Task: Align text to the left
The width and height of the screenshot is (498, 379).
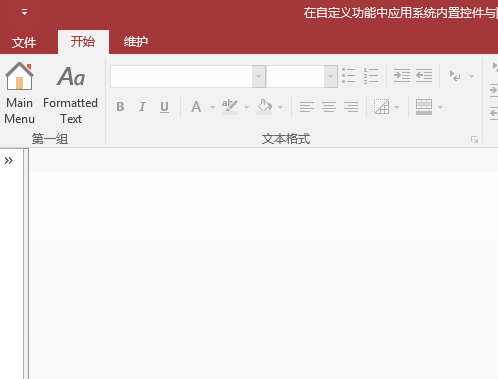Action: click(x=307, y=107)
